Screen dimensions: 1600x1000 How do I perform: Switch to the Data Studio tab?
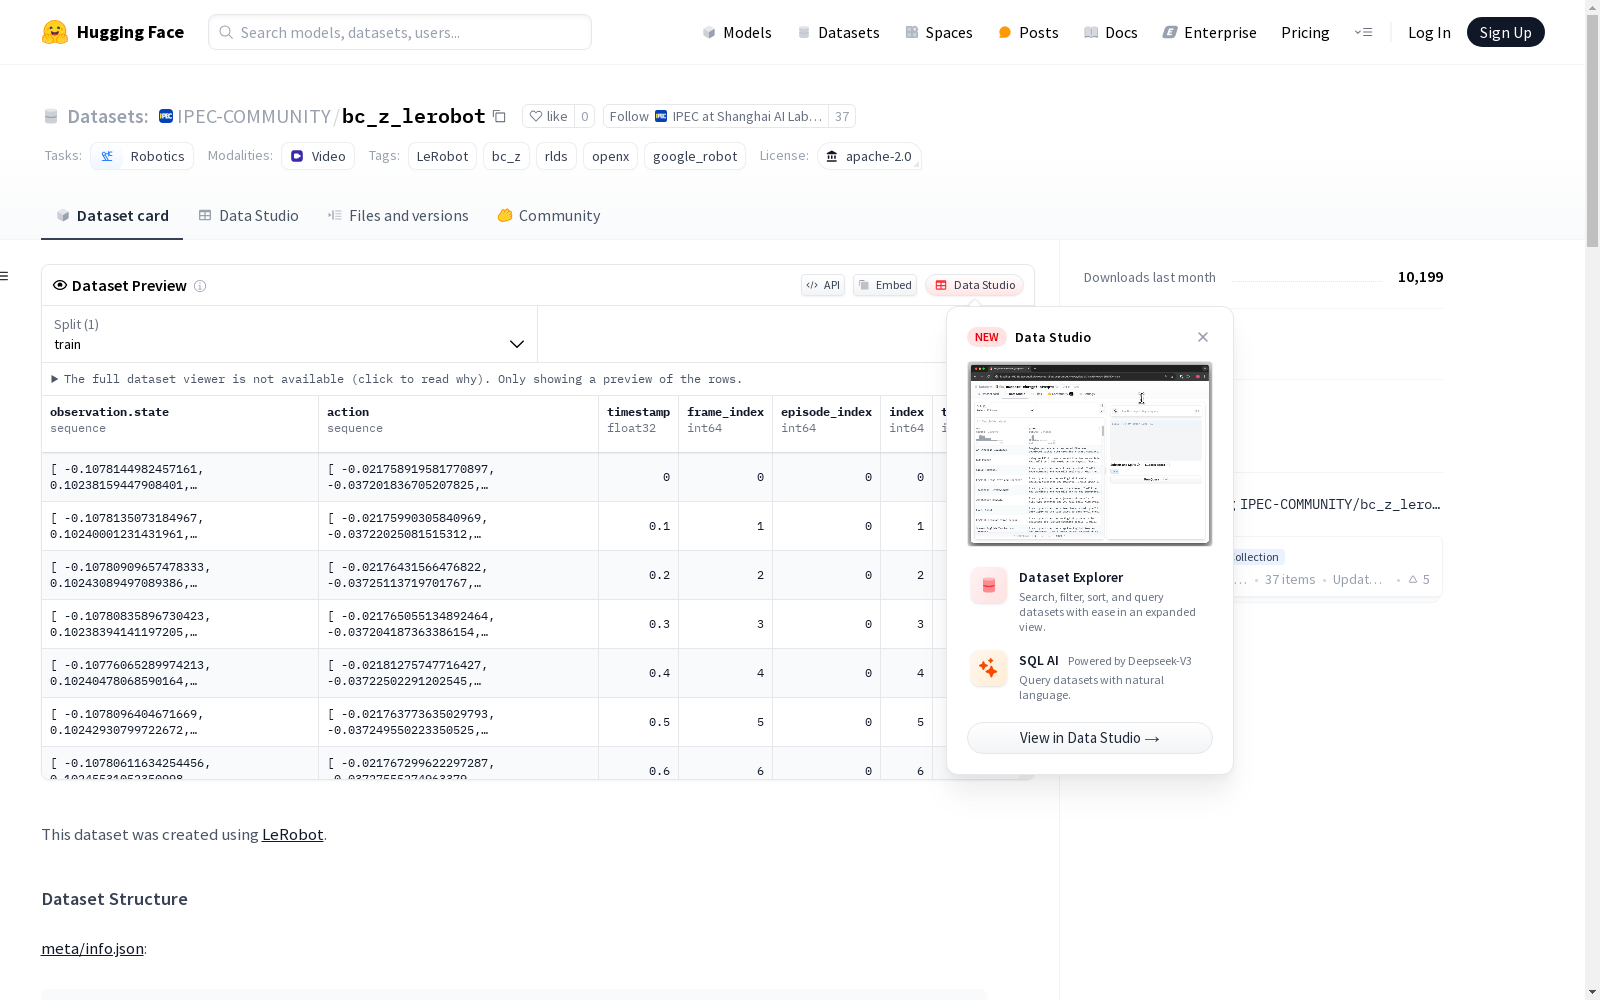(249, 216)
